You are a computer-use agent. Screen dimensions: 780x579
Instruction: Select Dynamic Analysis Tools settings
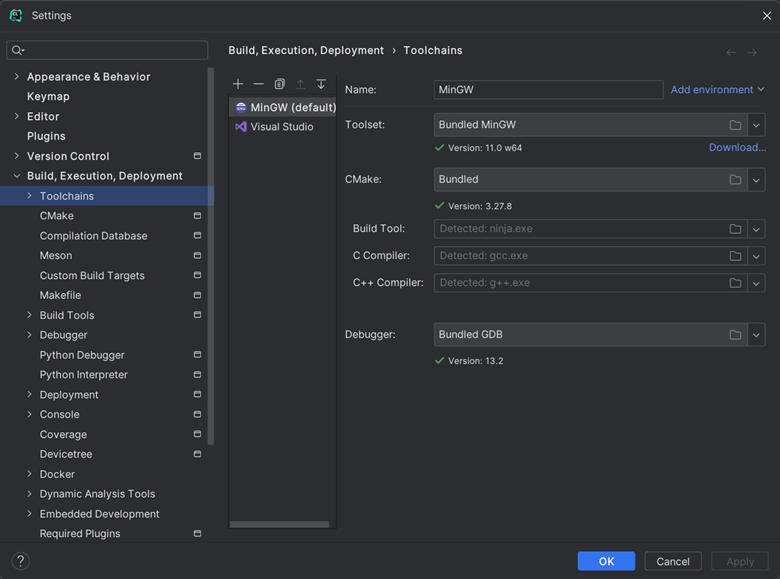98,494
